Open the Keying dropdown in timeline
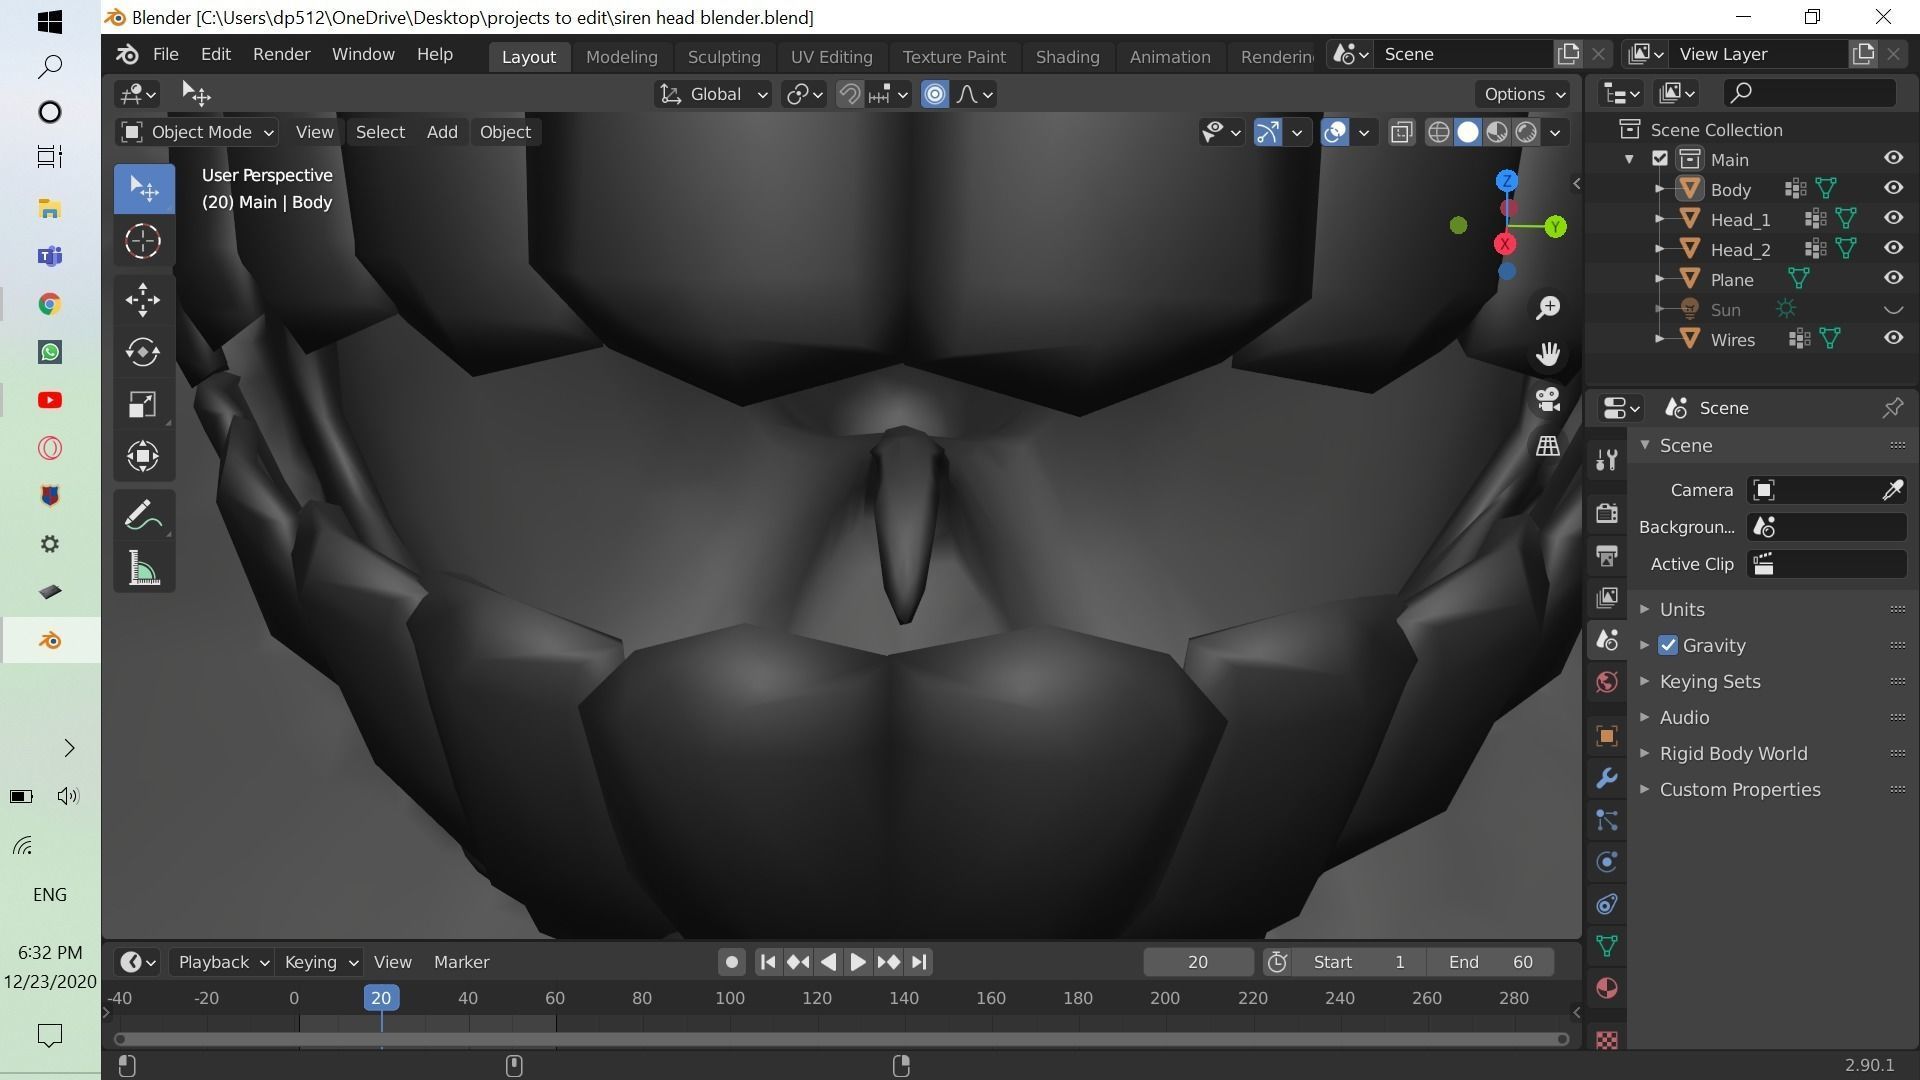1920x1080 pixels. pyautogui.click(x=320, y=962)
